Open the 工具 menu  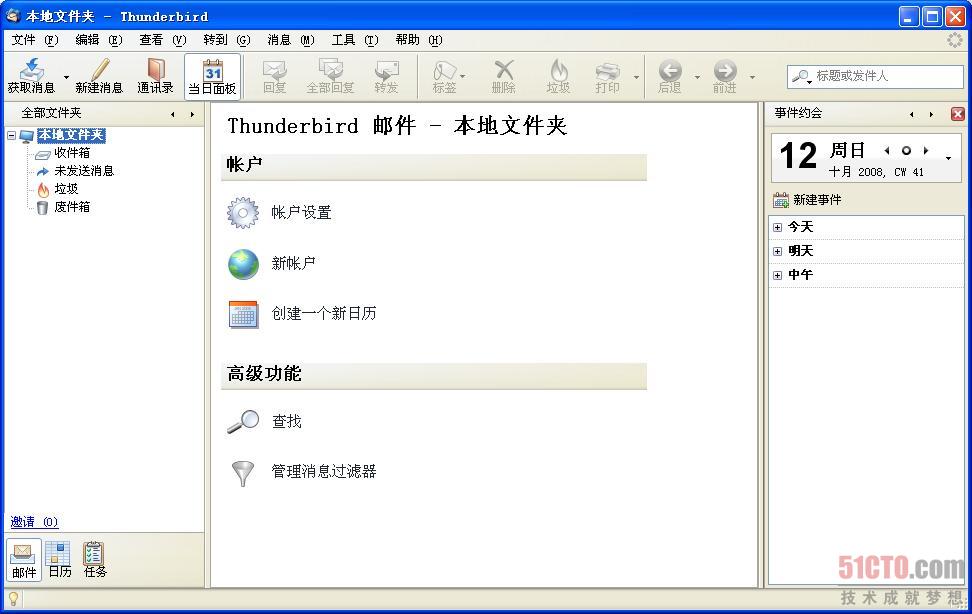coord(355,40)
